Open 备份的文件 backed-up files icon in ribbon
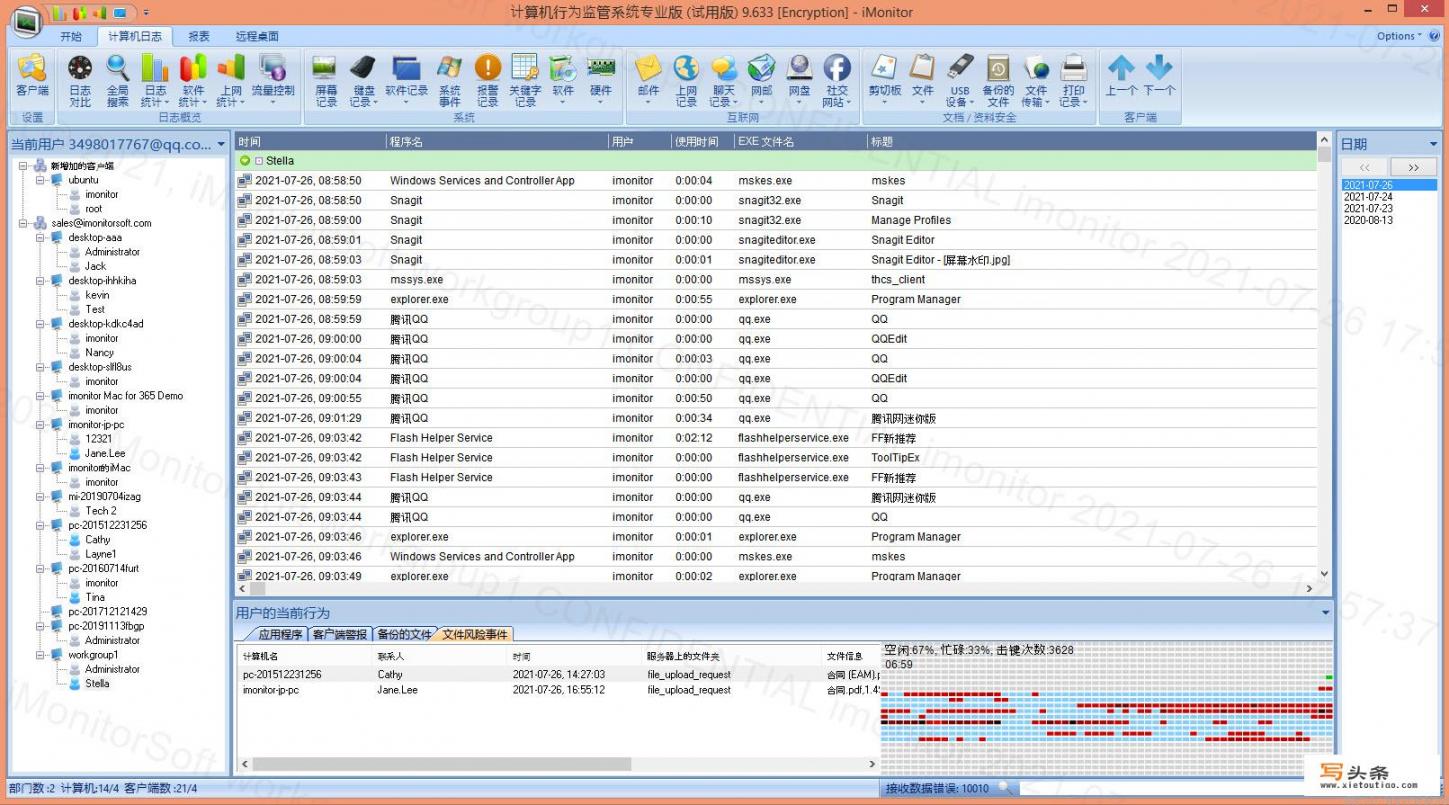 (998, 79)
